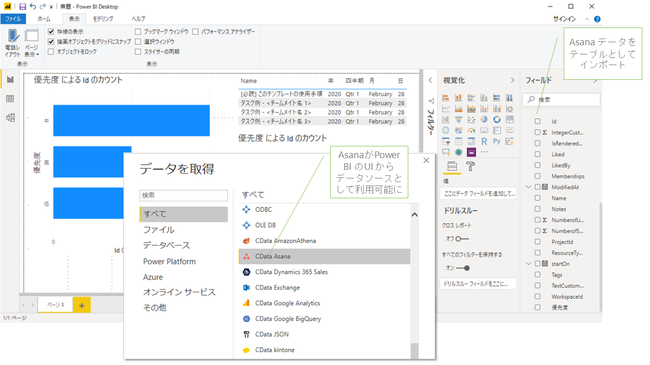
Task: Select the donut chart visual
Action: (497, 119)
